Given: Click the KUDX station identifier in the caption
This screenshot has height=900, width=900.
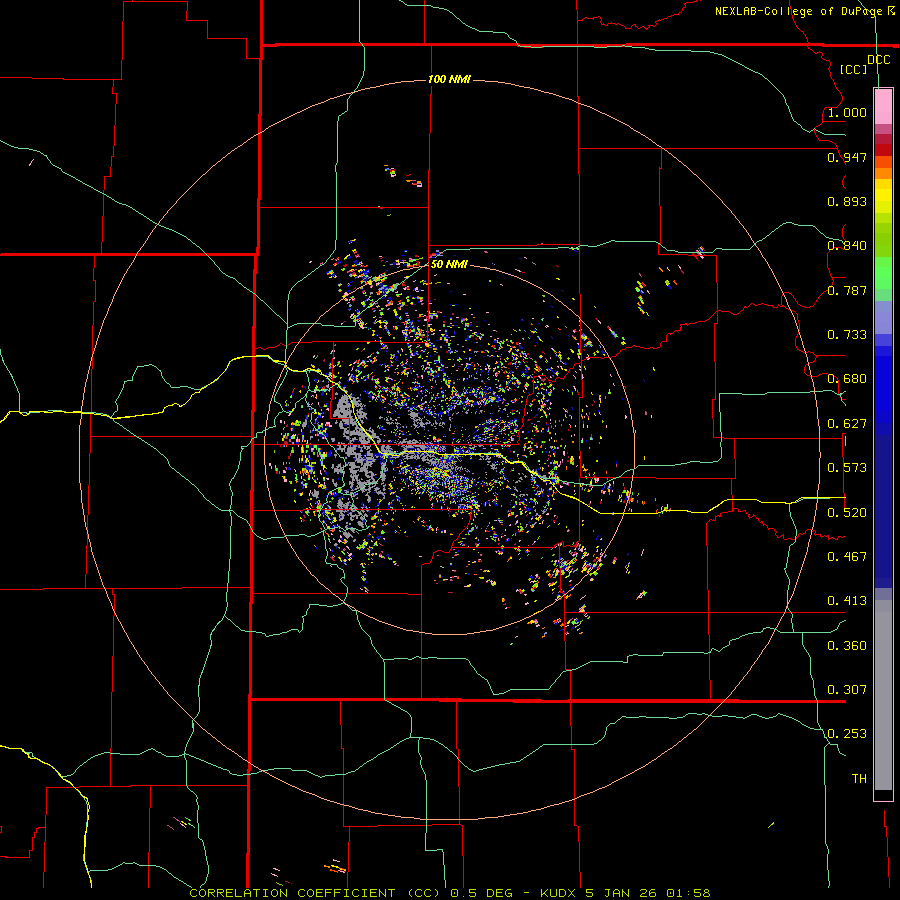Looking at the screenshot, I should pos(557,893).
